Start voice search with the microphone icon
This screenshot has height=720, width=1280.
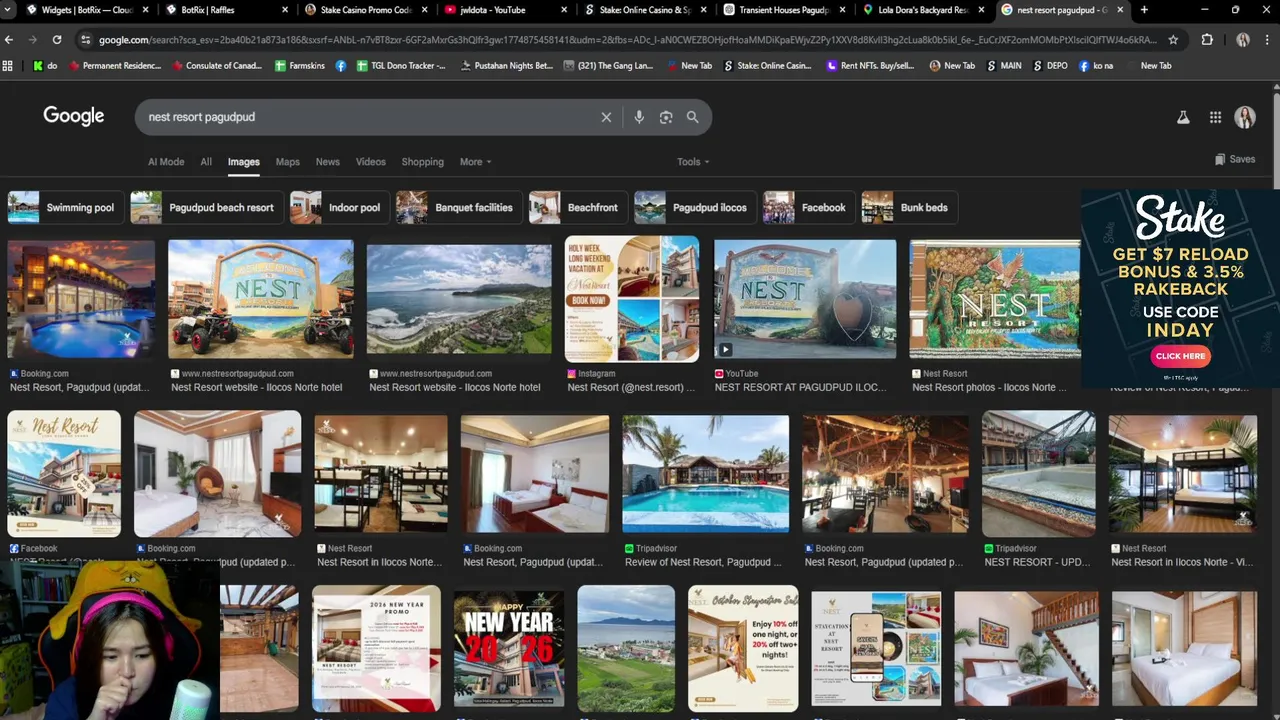pos(639,117)
